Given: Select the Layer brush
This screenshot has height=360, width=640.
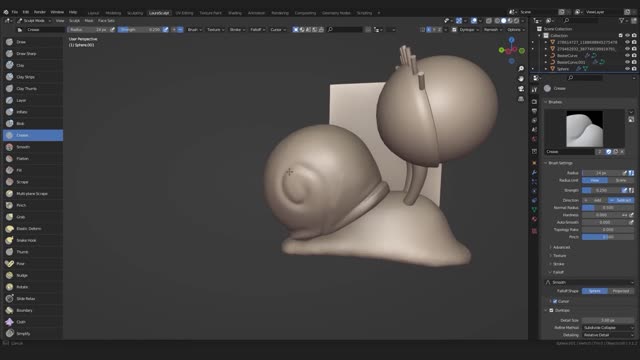Looking at the screenshot, I should [x=33, y=100].
